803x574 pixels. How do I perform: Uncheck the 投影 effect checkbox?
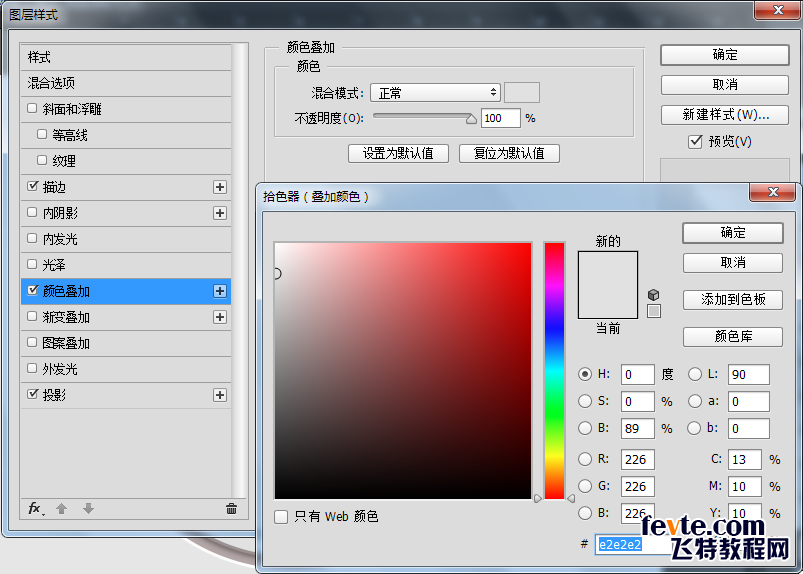point(32,394)
